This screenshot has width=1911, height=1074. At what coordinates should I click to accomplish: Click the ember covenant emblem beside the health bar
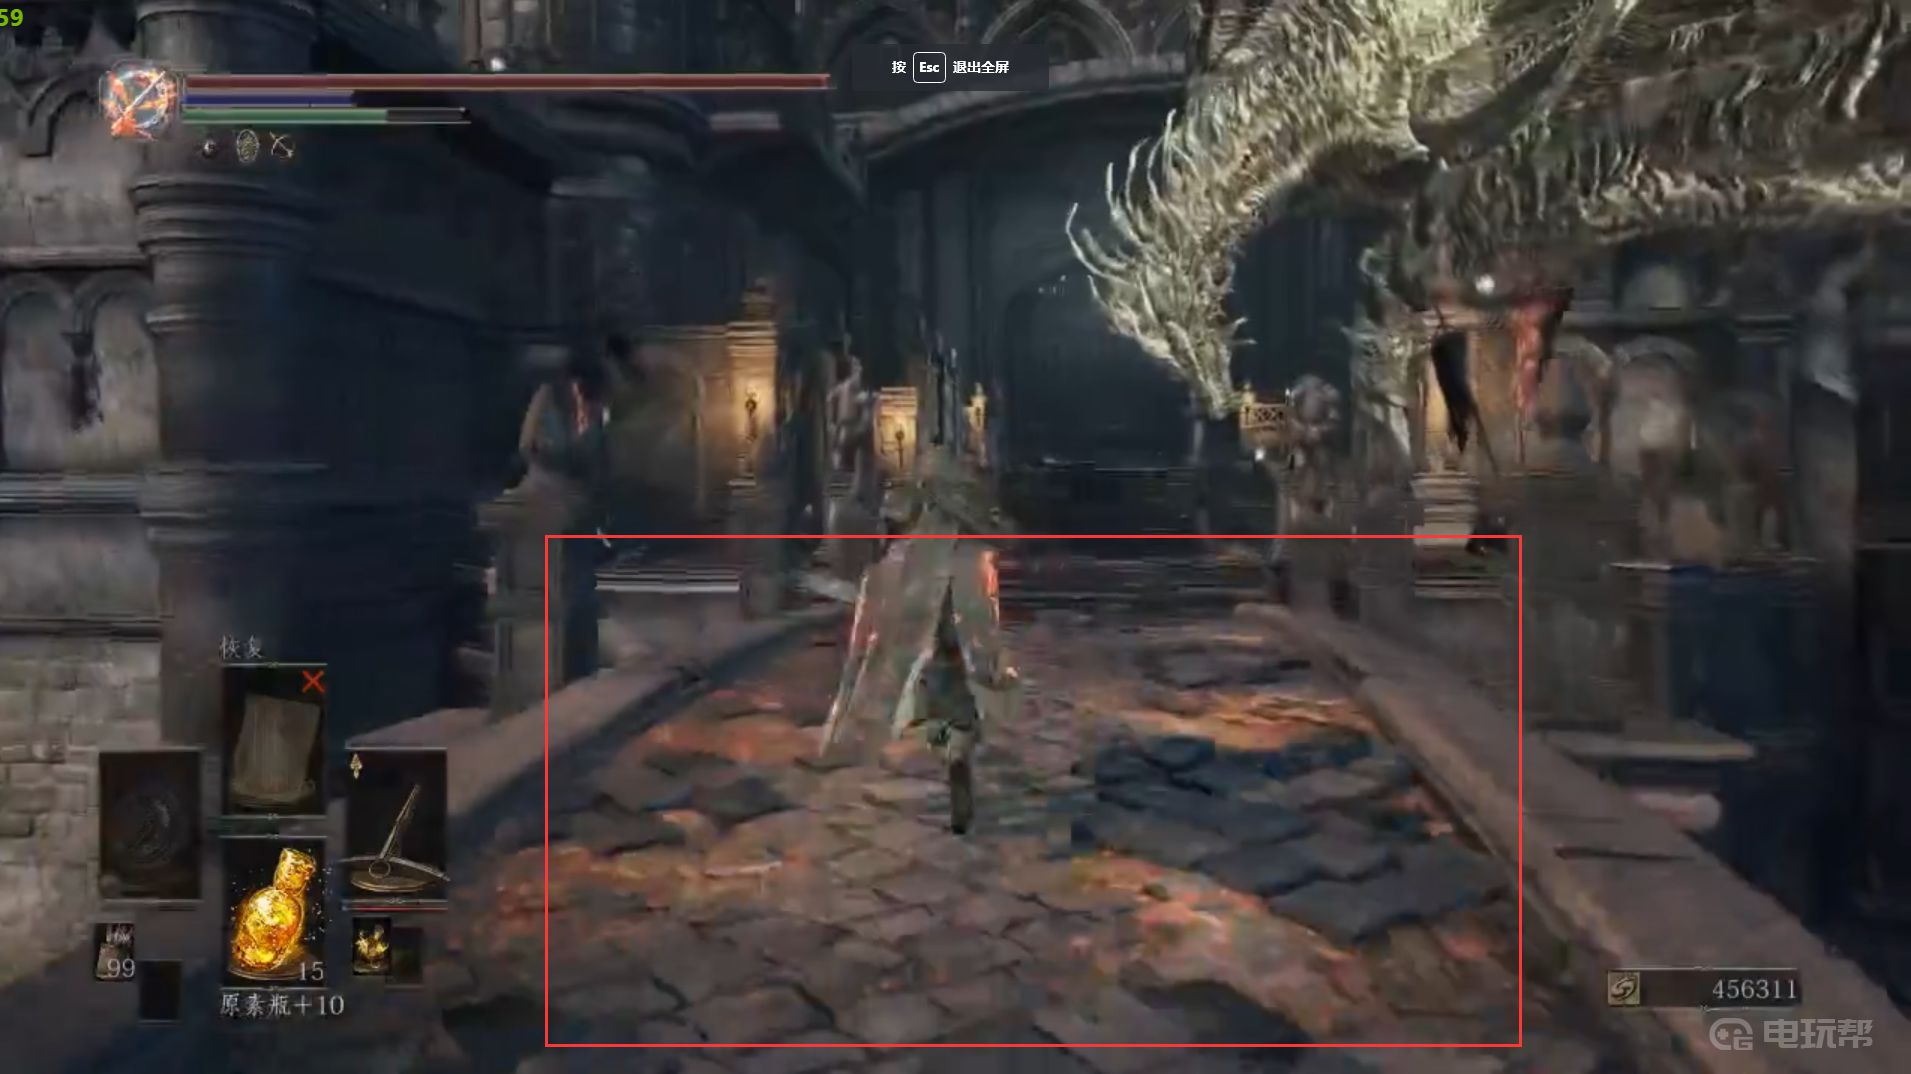click(139, 100)
